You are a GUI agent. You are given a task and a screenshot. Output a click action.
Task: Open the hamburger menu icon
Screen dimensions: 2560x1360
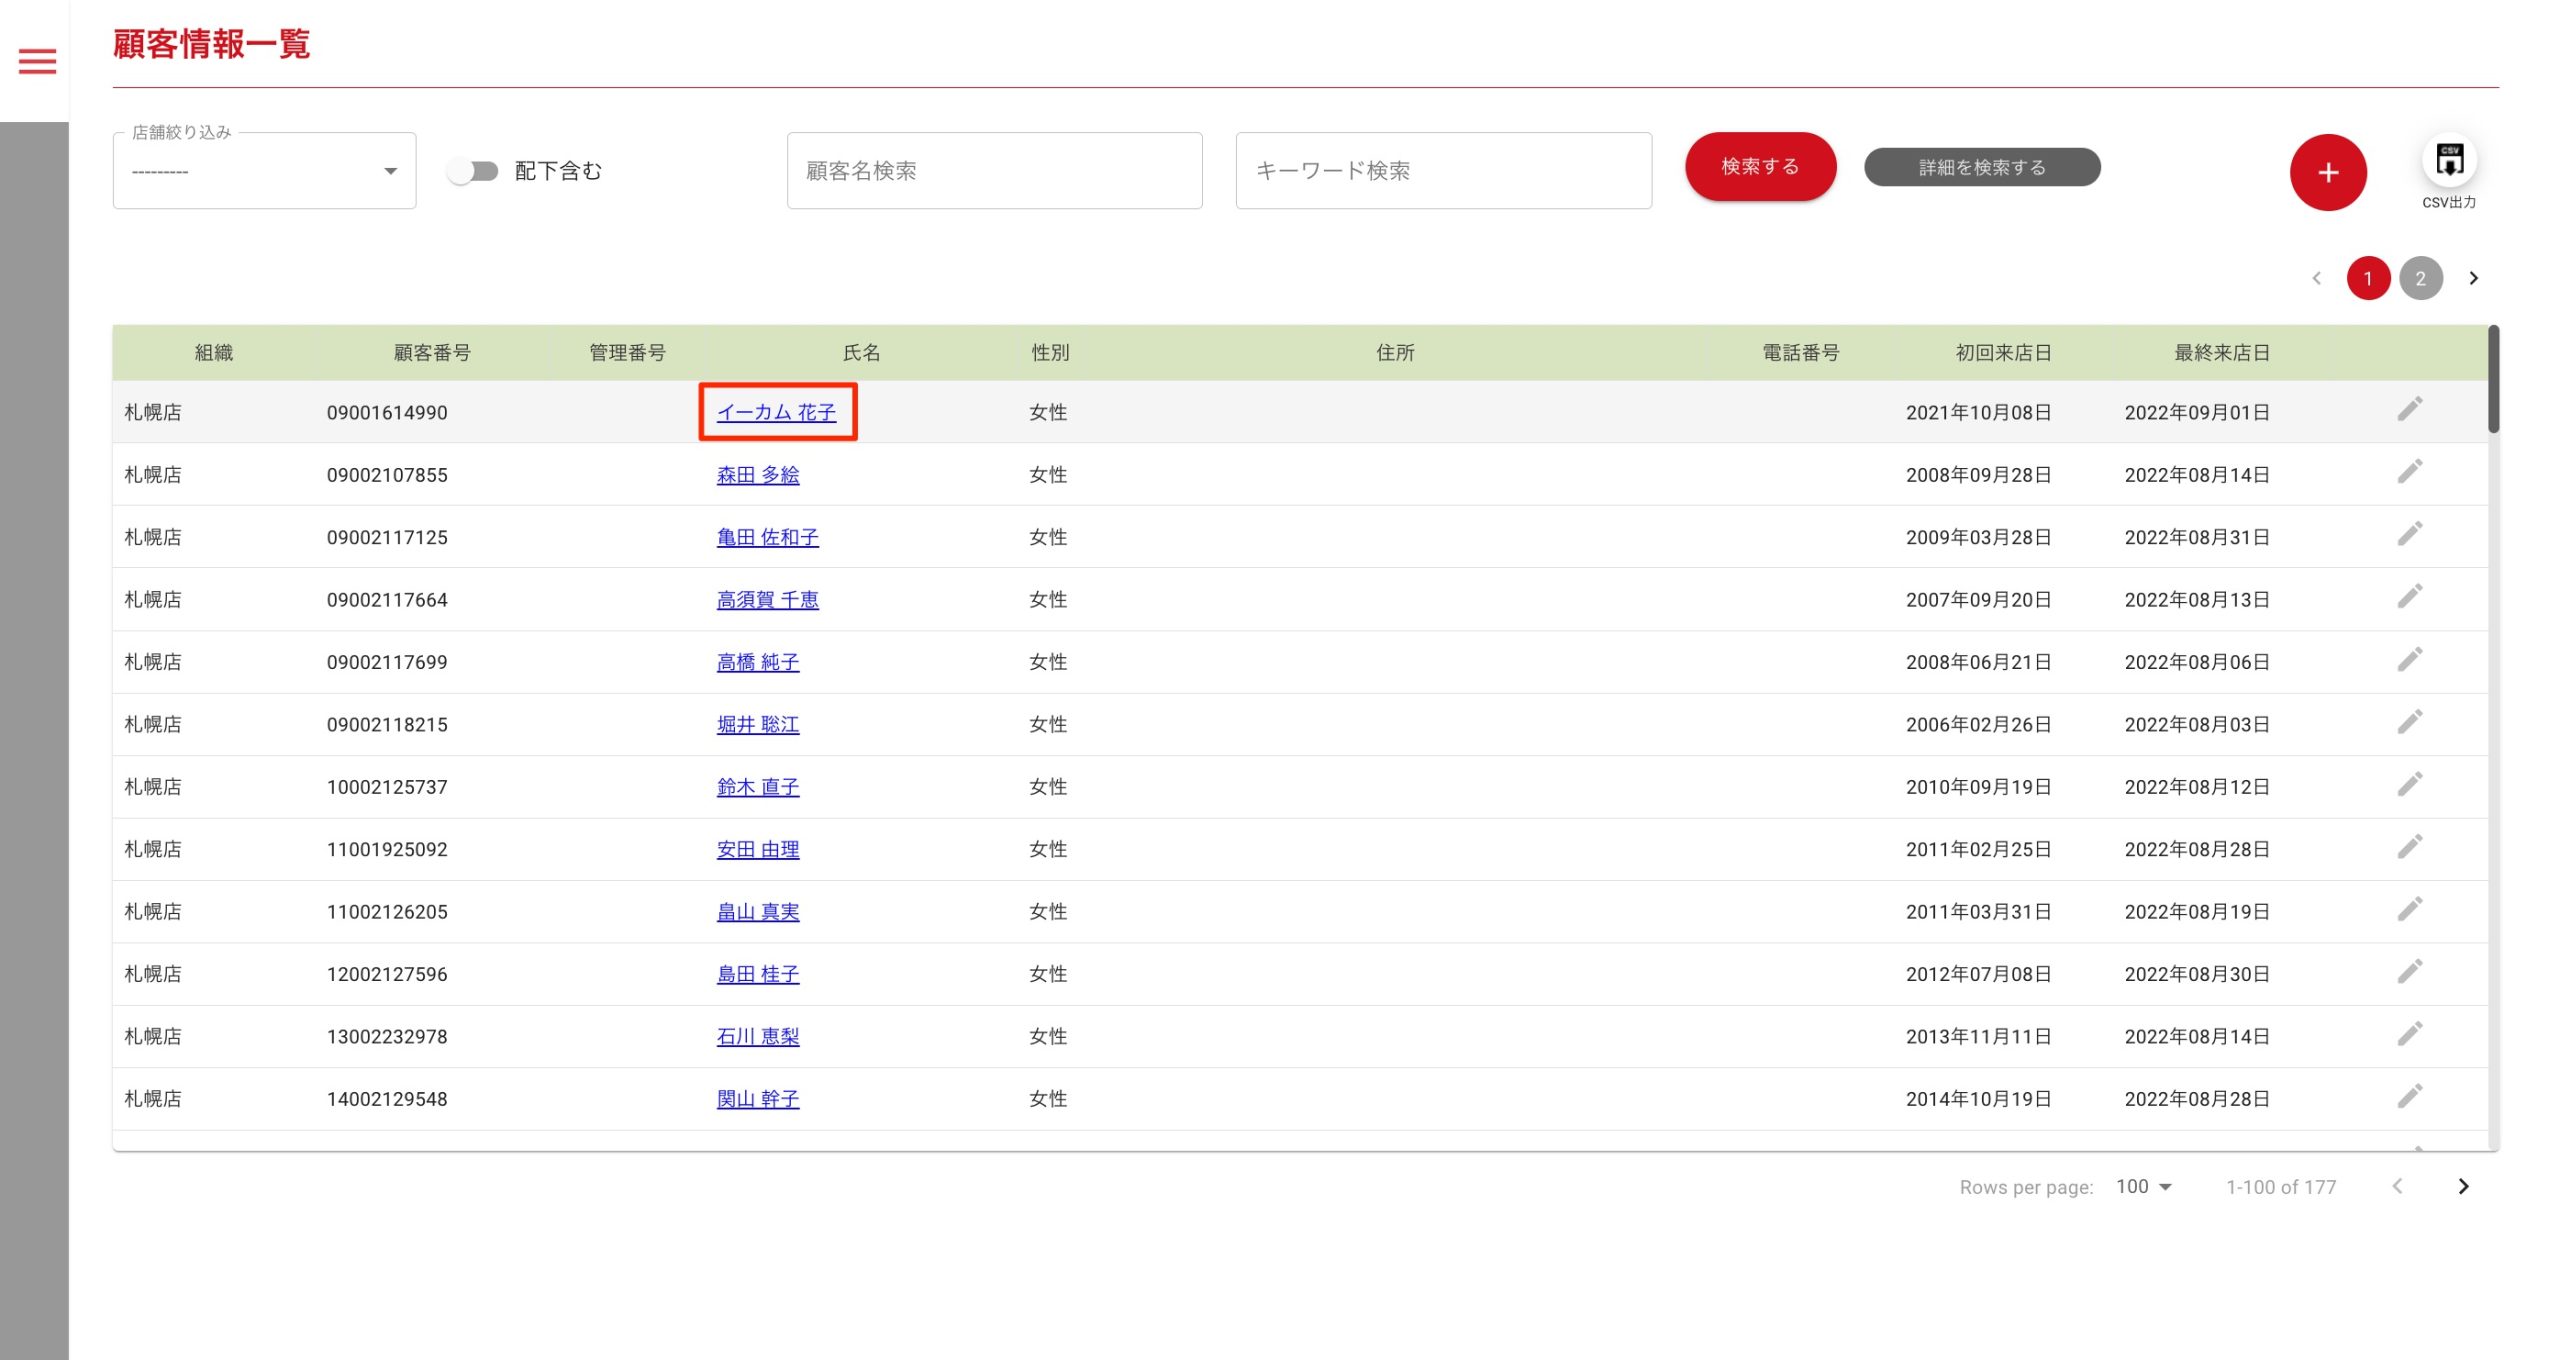click(x=37, y=62)
